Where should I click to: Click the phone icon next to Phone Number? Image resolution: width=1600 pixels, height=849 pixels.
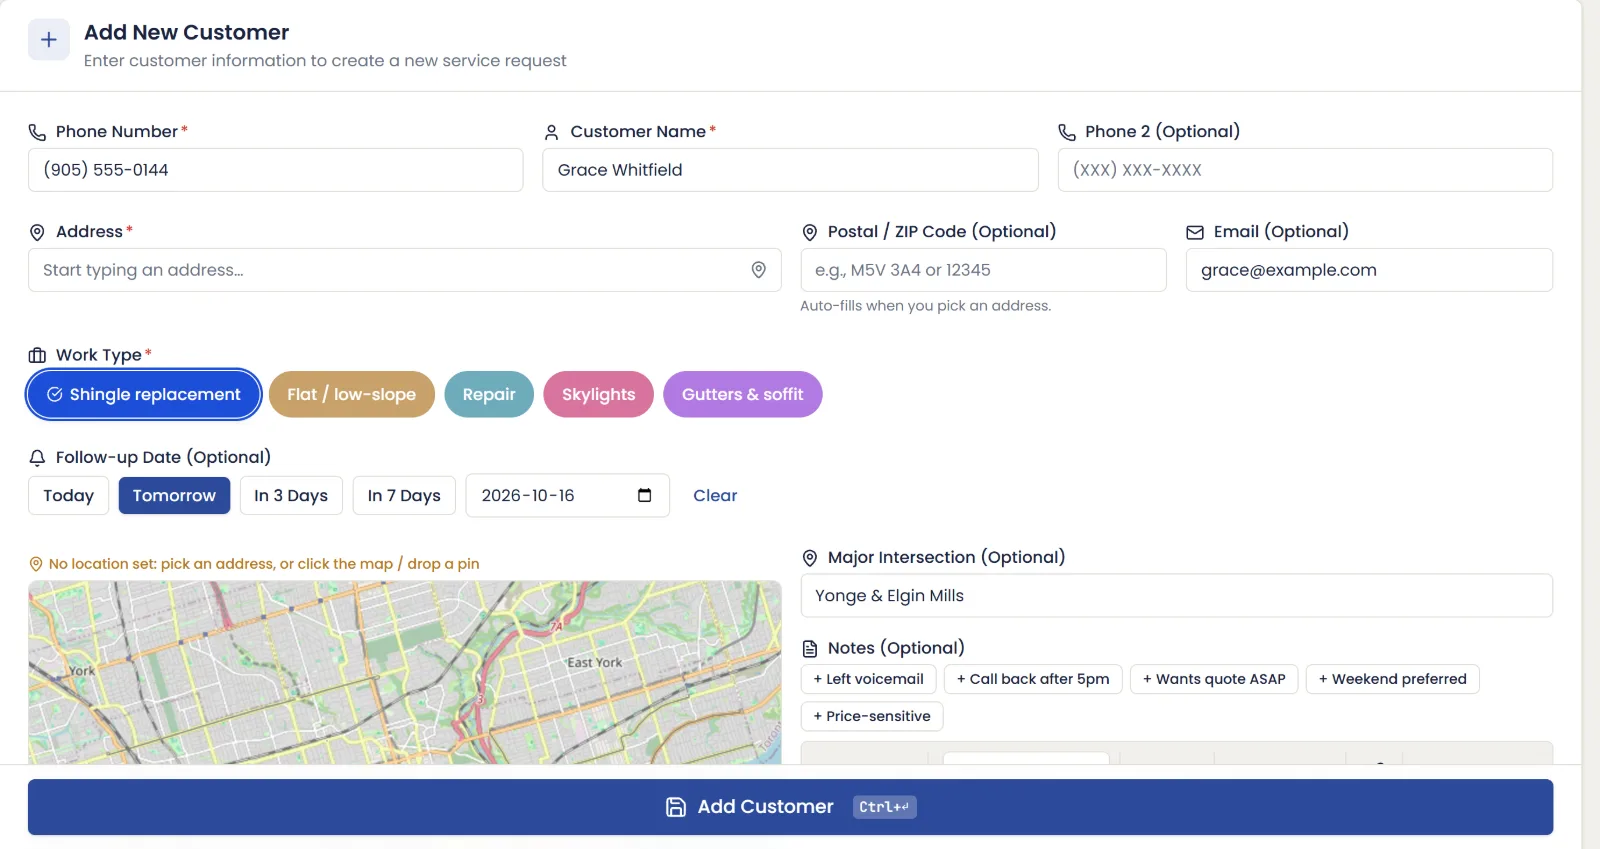[37, 132]
